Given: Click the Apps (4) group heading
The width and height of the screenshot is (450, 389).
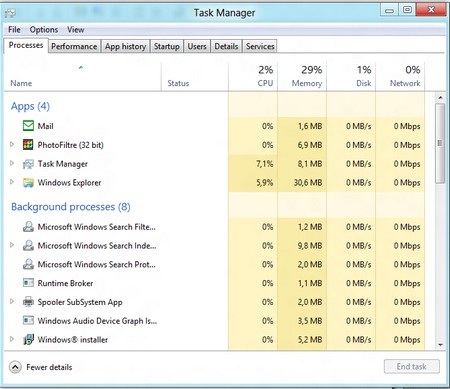Looking at the screenshot, I should 30,106.
